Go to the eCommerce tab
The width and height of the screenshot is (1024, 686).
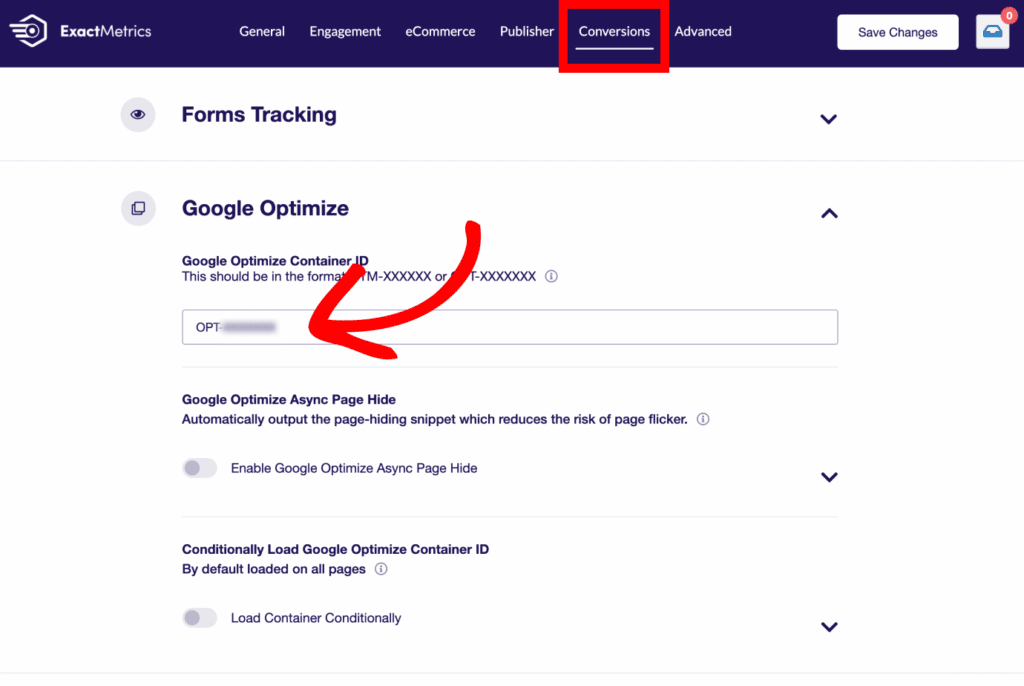pos(440,31)
